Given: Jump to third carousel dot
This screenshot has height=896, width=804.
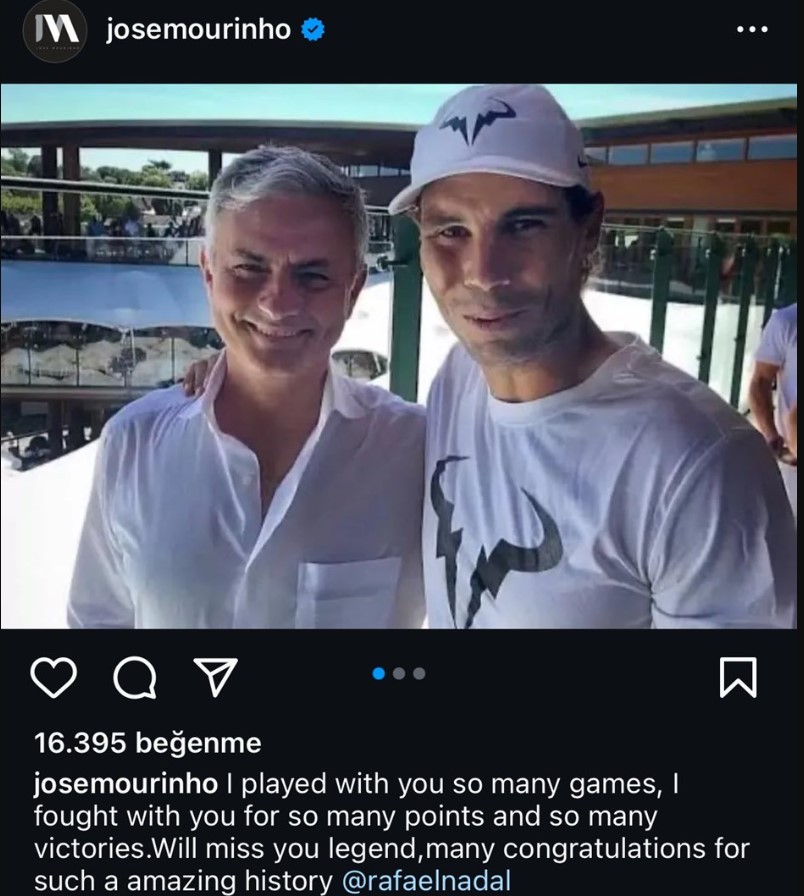Looking at the screenshot, I should tap(419, 674).
